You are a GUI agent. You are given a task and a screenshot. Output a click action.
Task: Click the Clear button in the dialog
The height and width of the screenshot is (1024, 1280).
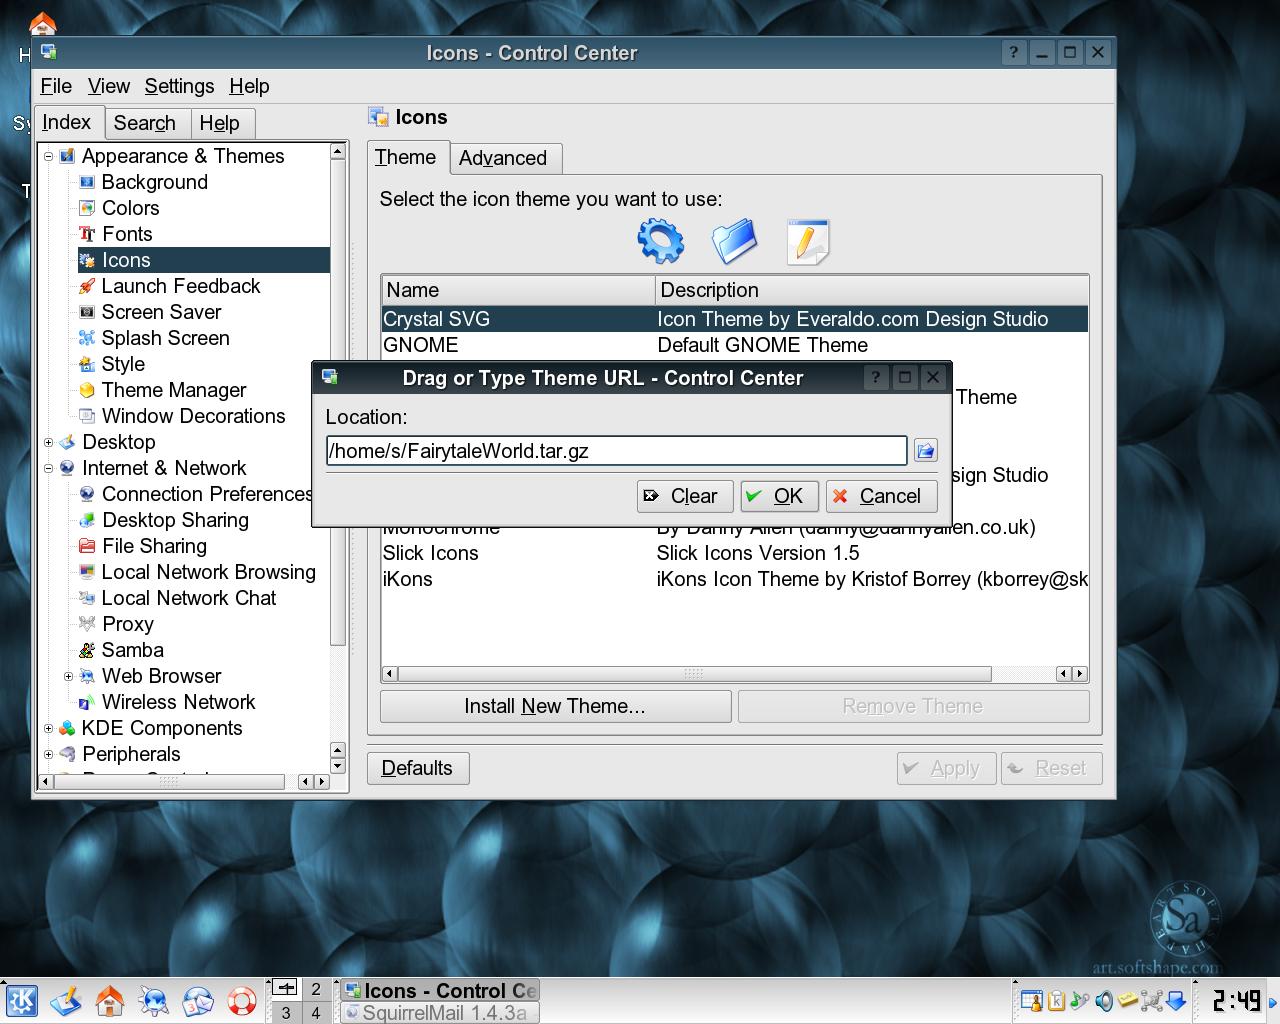(685, 496)
